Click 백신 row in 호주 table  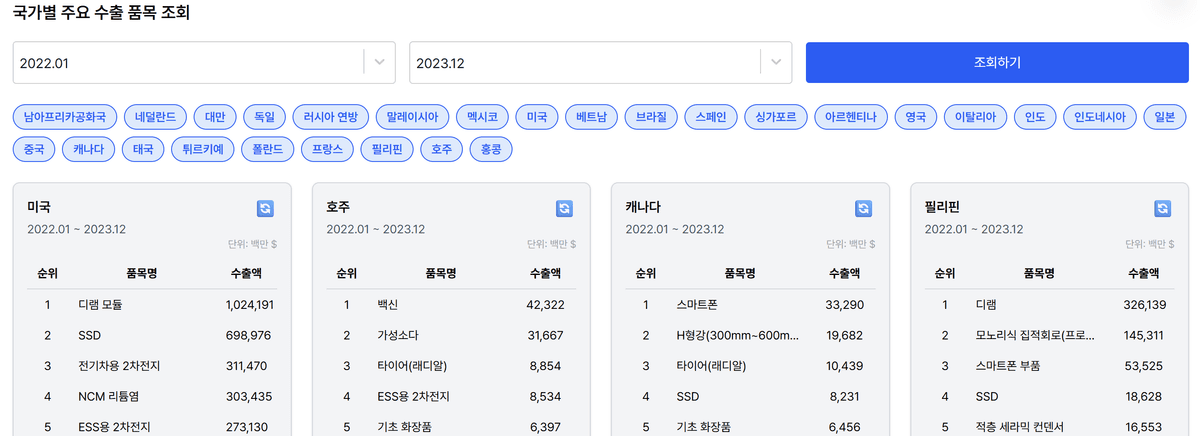(x=451, y=304)
